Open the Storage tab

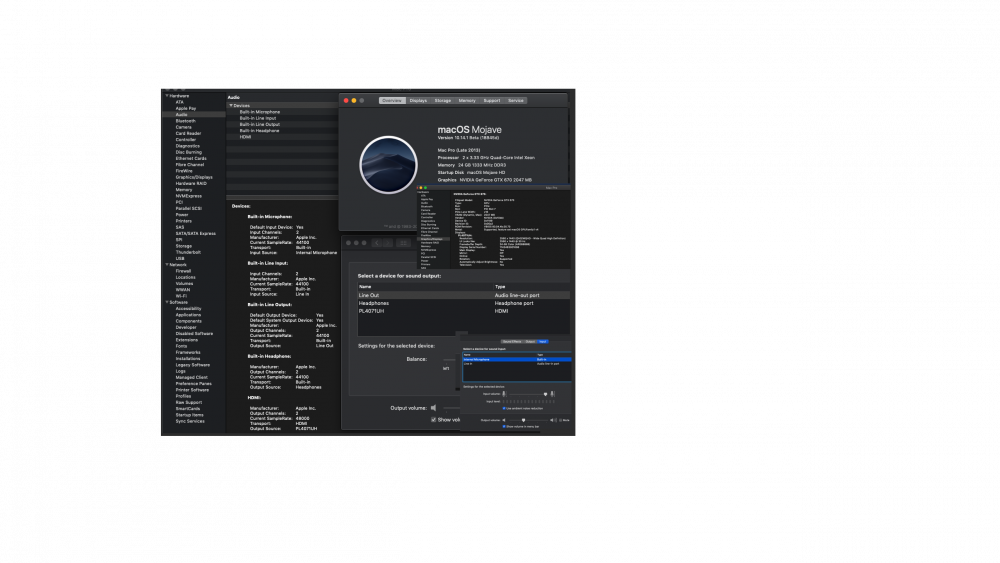tap(443, 101)
